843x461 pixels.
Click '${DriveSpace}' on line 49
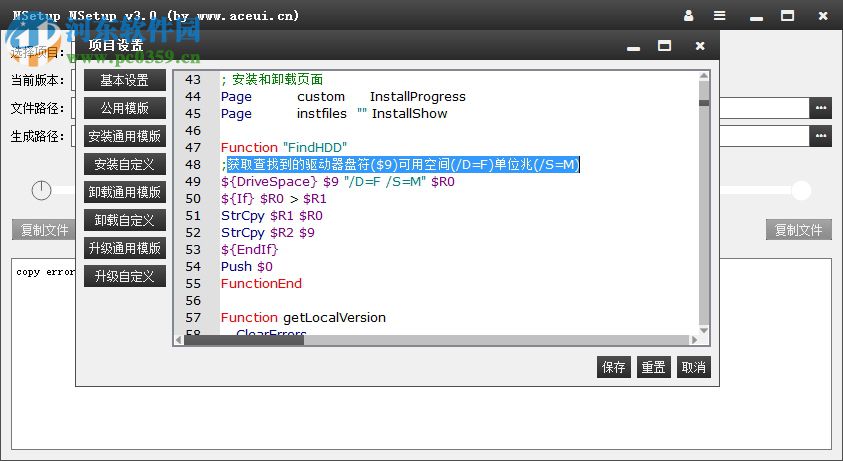[269, 182]
